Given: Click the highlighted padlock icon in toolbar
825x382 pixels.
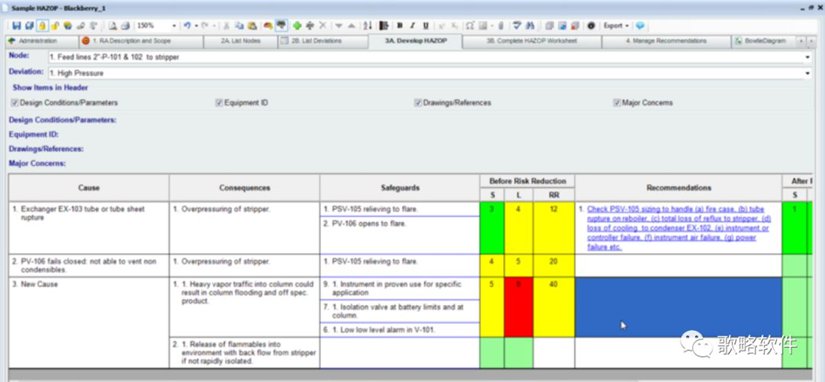Looking at the screenshot, I should [x=42, y=25].
